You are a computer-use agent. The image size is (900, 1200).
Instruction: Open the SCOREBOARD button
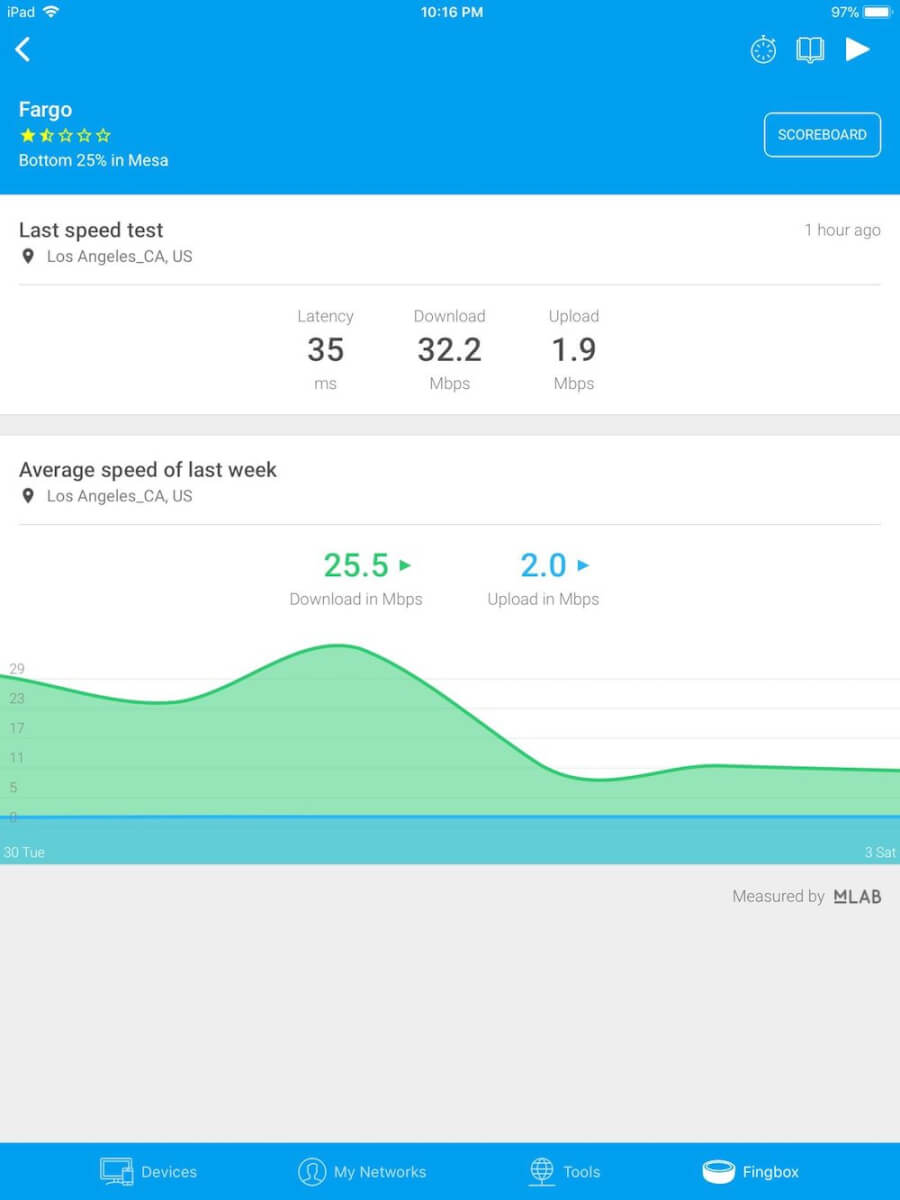[822, 135]
